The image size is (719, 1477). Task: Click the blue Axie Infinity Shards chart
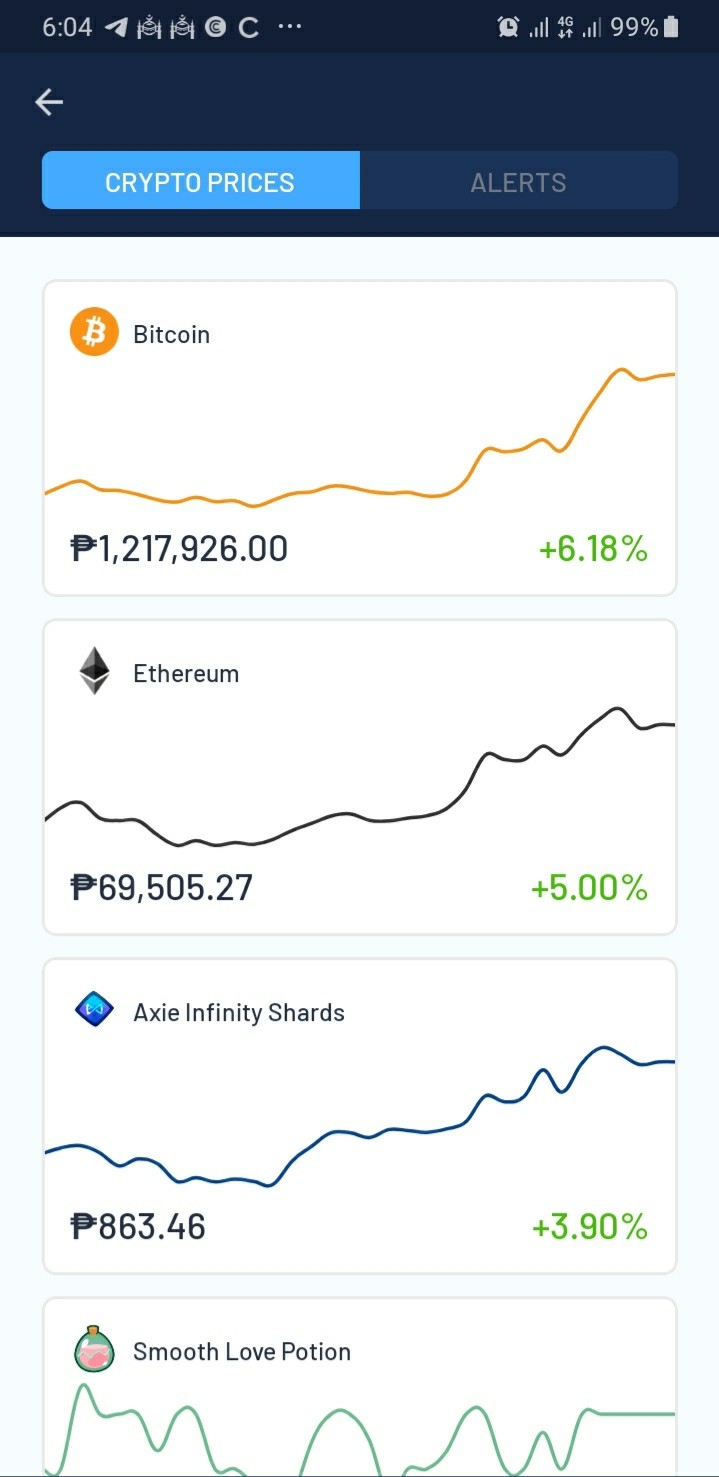click(x=360, y=1116)
